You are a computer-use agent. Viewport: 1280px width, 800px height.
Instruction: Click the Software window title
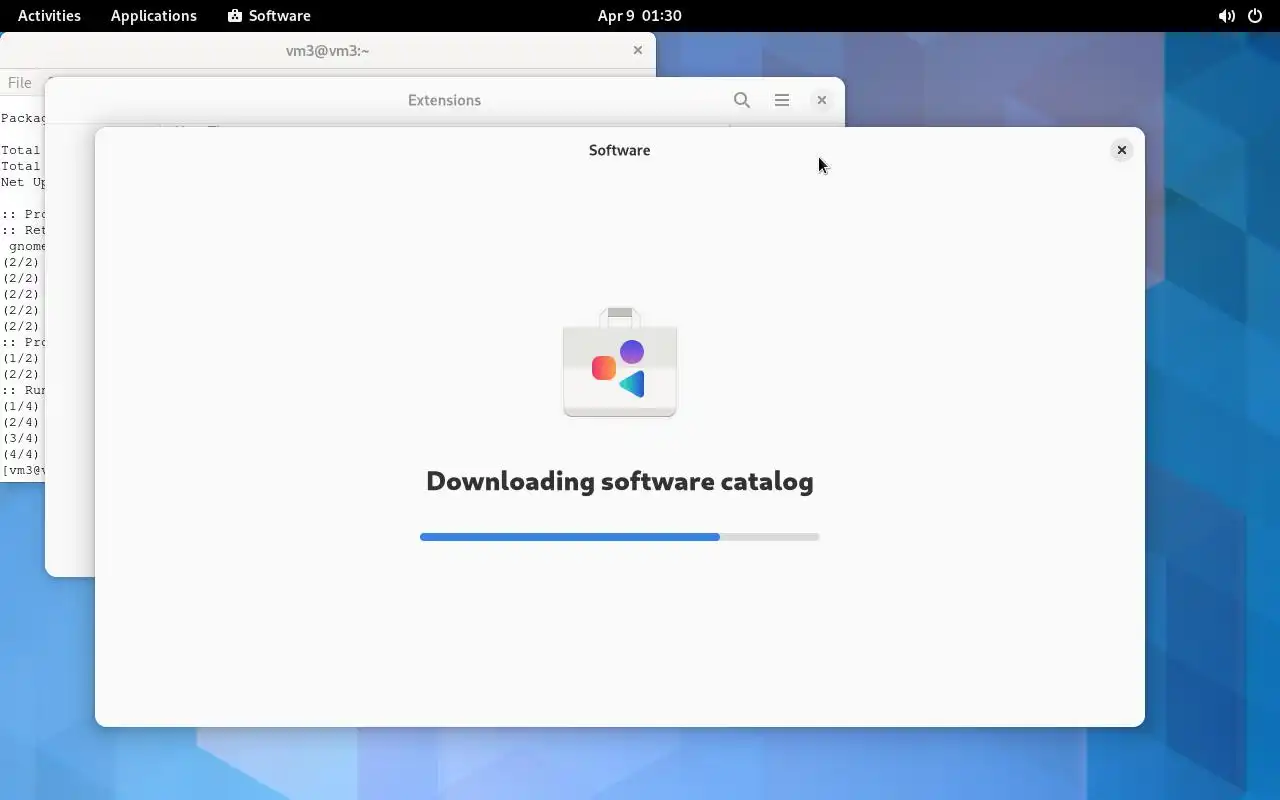(x=620, y=150)
